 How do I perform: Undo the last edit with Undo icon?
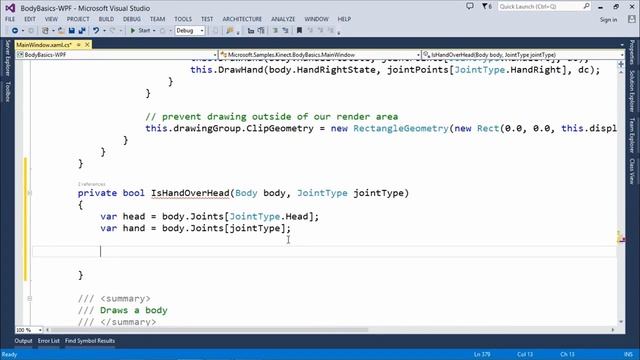tap(96, 31)
